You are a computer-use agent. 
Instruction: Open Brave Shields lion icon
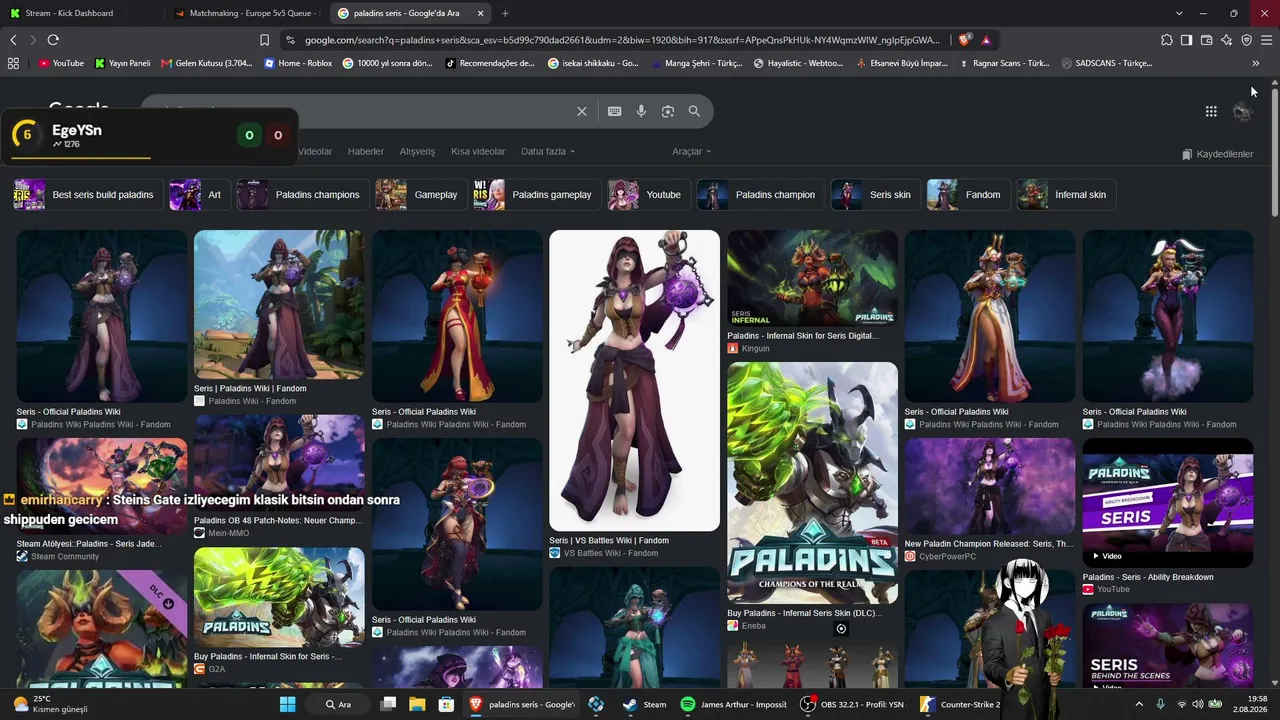[964, 40]
